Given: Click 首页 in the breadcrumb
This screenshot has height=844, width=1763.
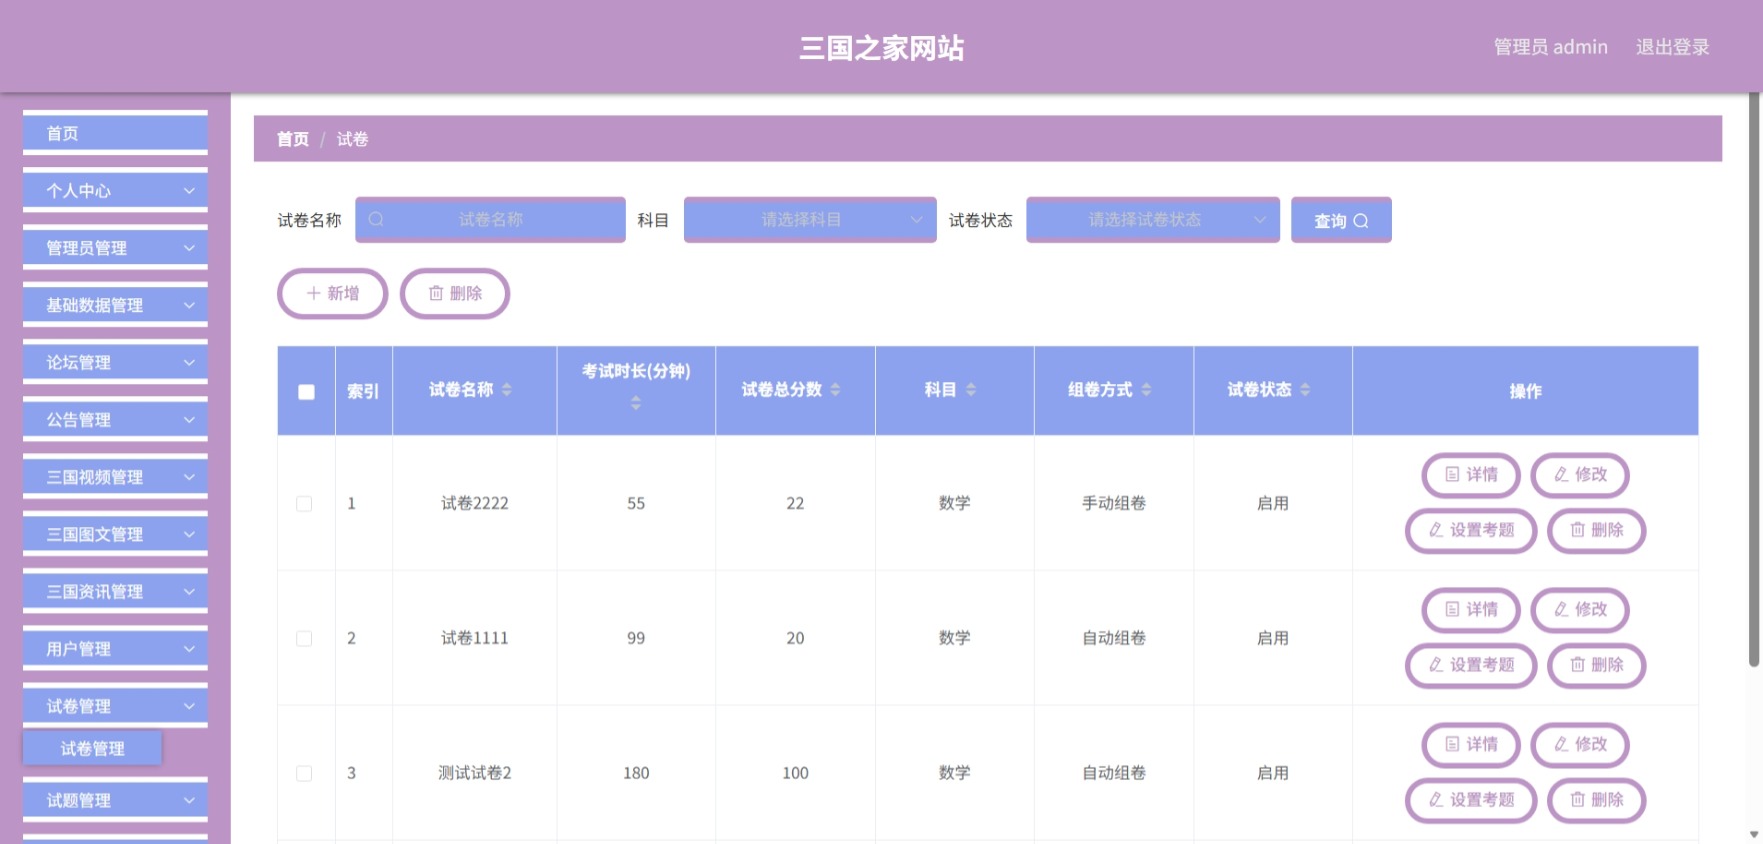Looking at the screenshot, I should pyautogui.click(x=293, y=139).
